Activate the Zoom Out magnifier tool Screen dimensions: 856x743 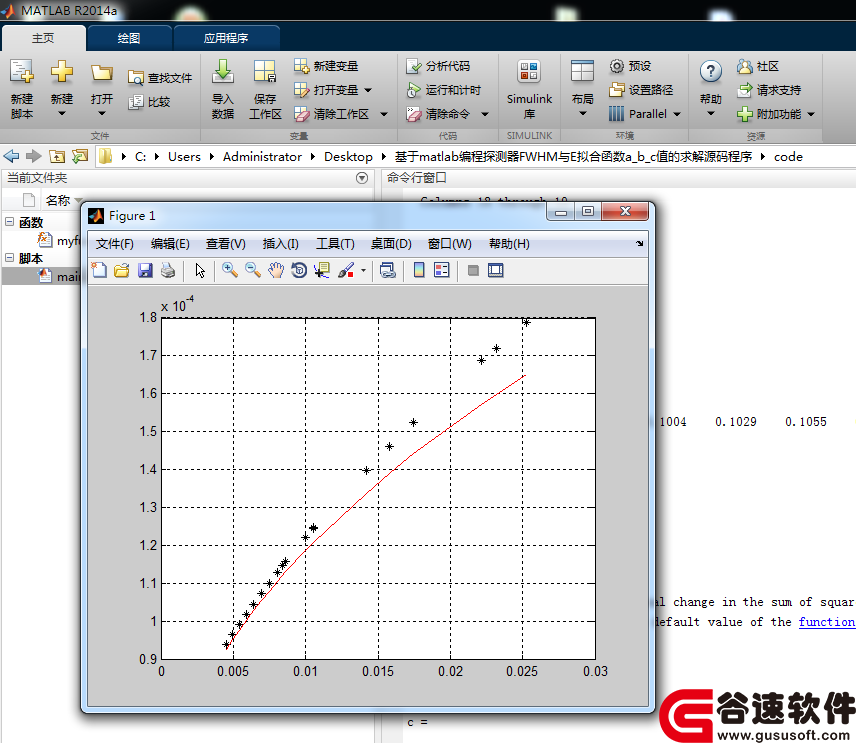[253, 270]
